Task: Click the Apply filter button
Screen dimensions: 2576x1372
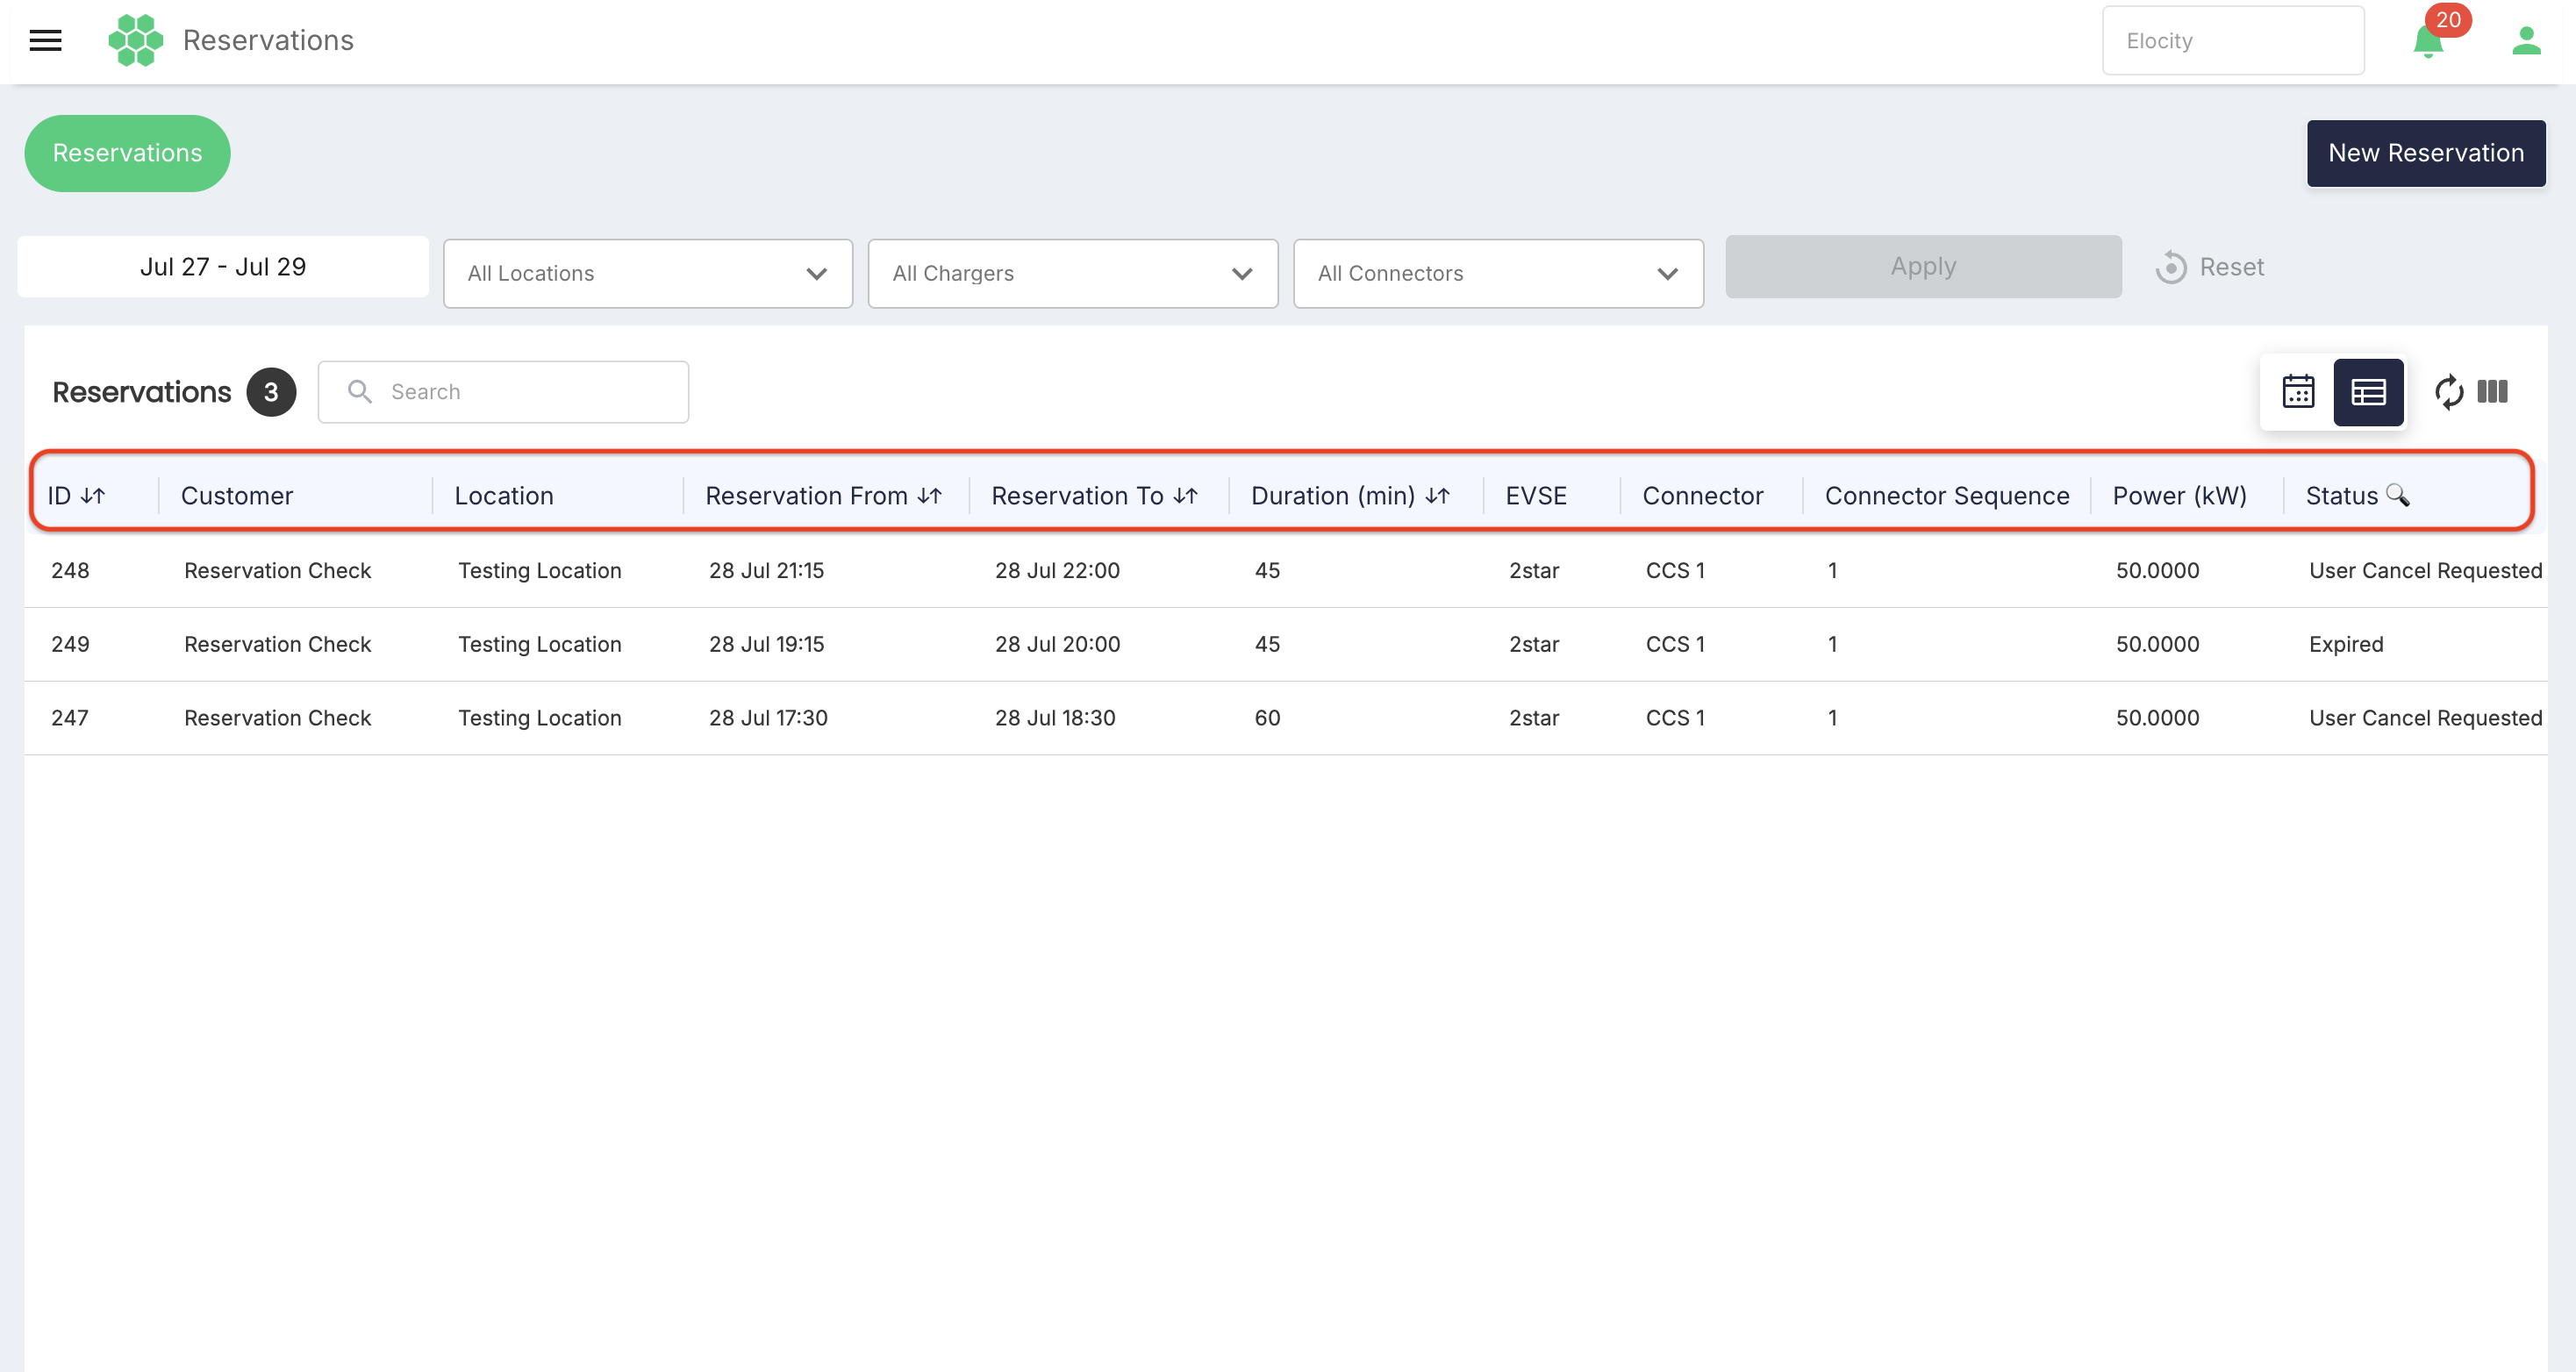Action: click(x=1923, y=267)
